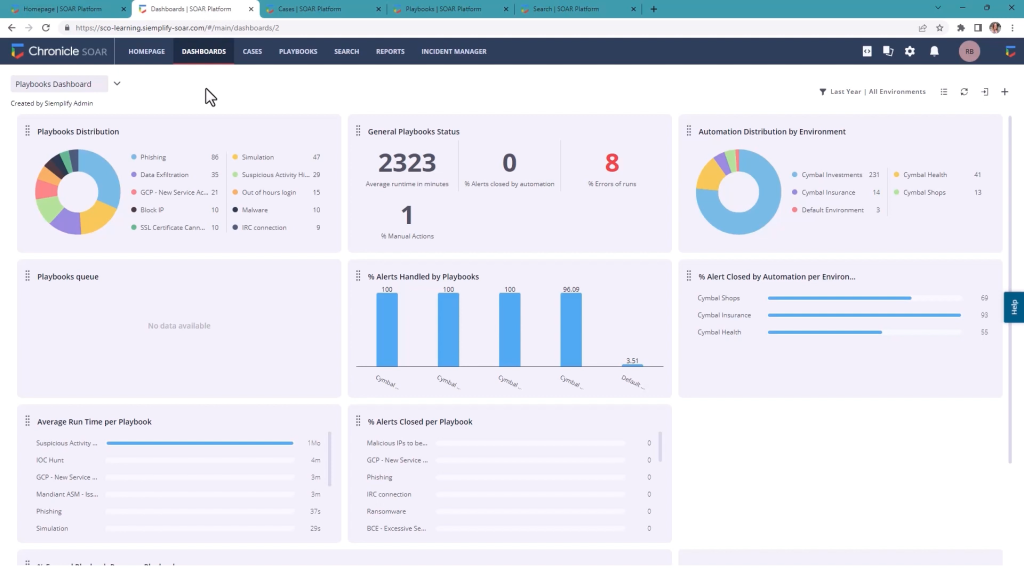The height and width of the screenshot is (576, 1024).
Task: Open the share page icon in address bar
Action: [x=923, y=28]
